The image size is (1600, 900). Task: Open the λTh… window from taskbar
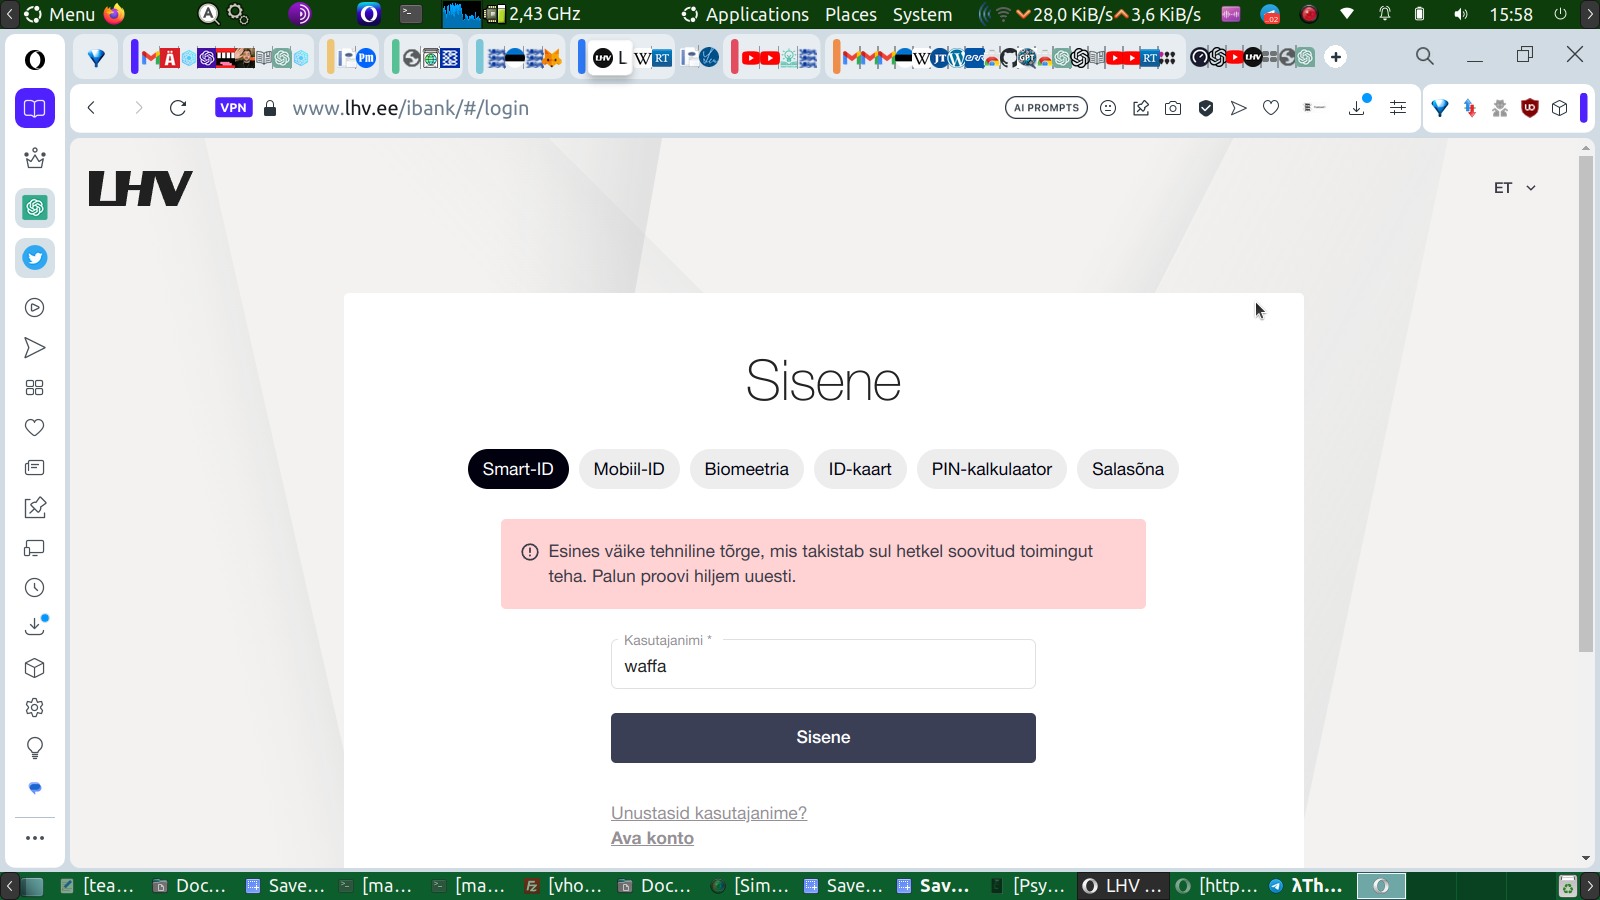pyautogui.click(x=1306, y=886)
